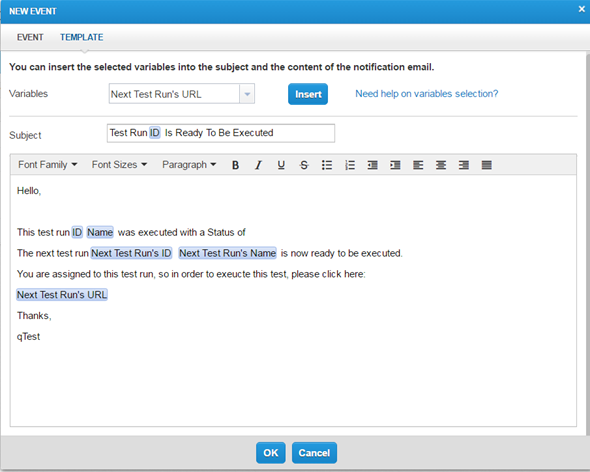Switch to the EVENT tab
The height and width of the screenshot is (472, 590).
(30, 37)
